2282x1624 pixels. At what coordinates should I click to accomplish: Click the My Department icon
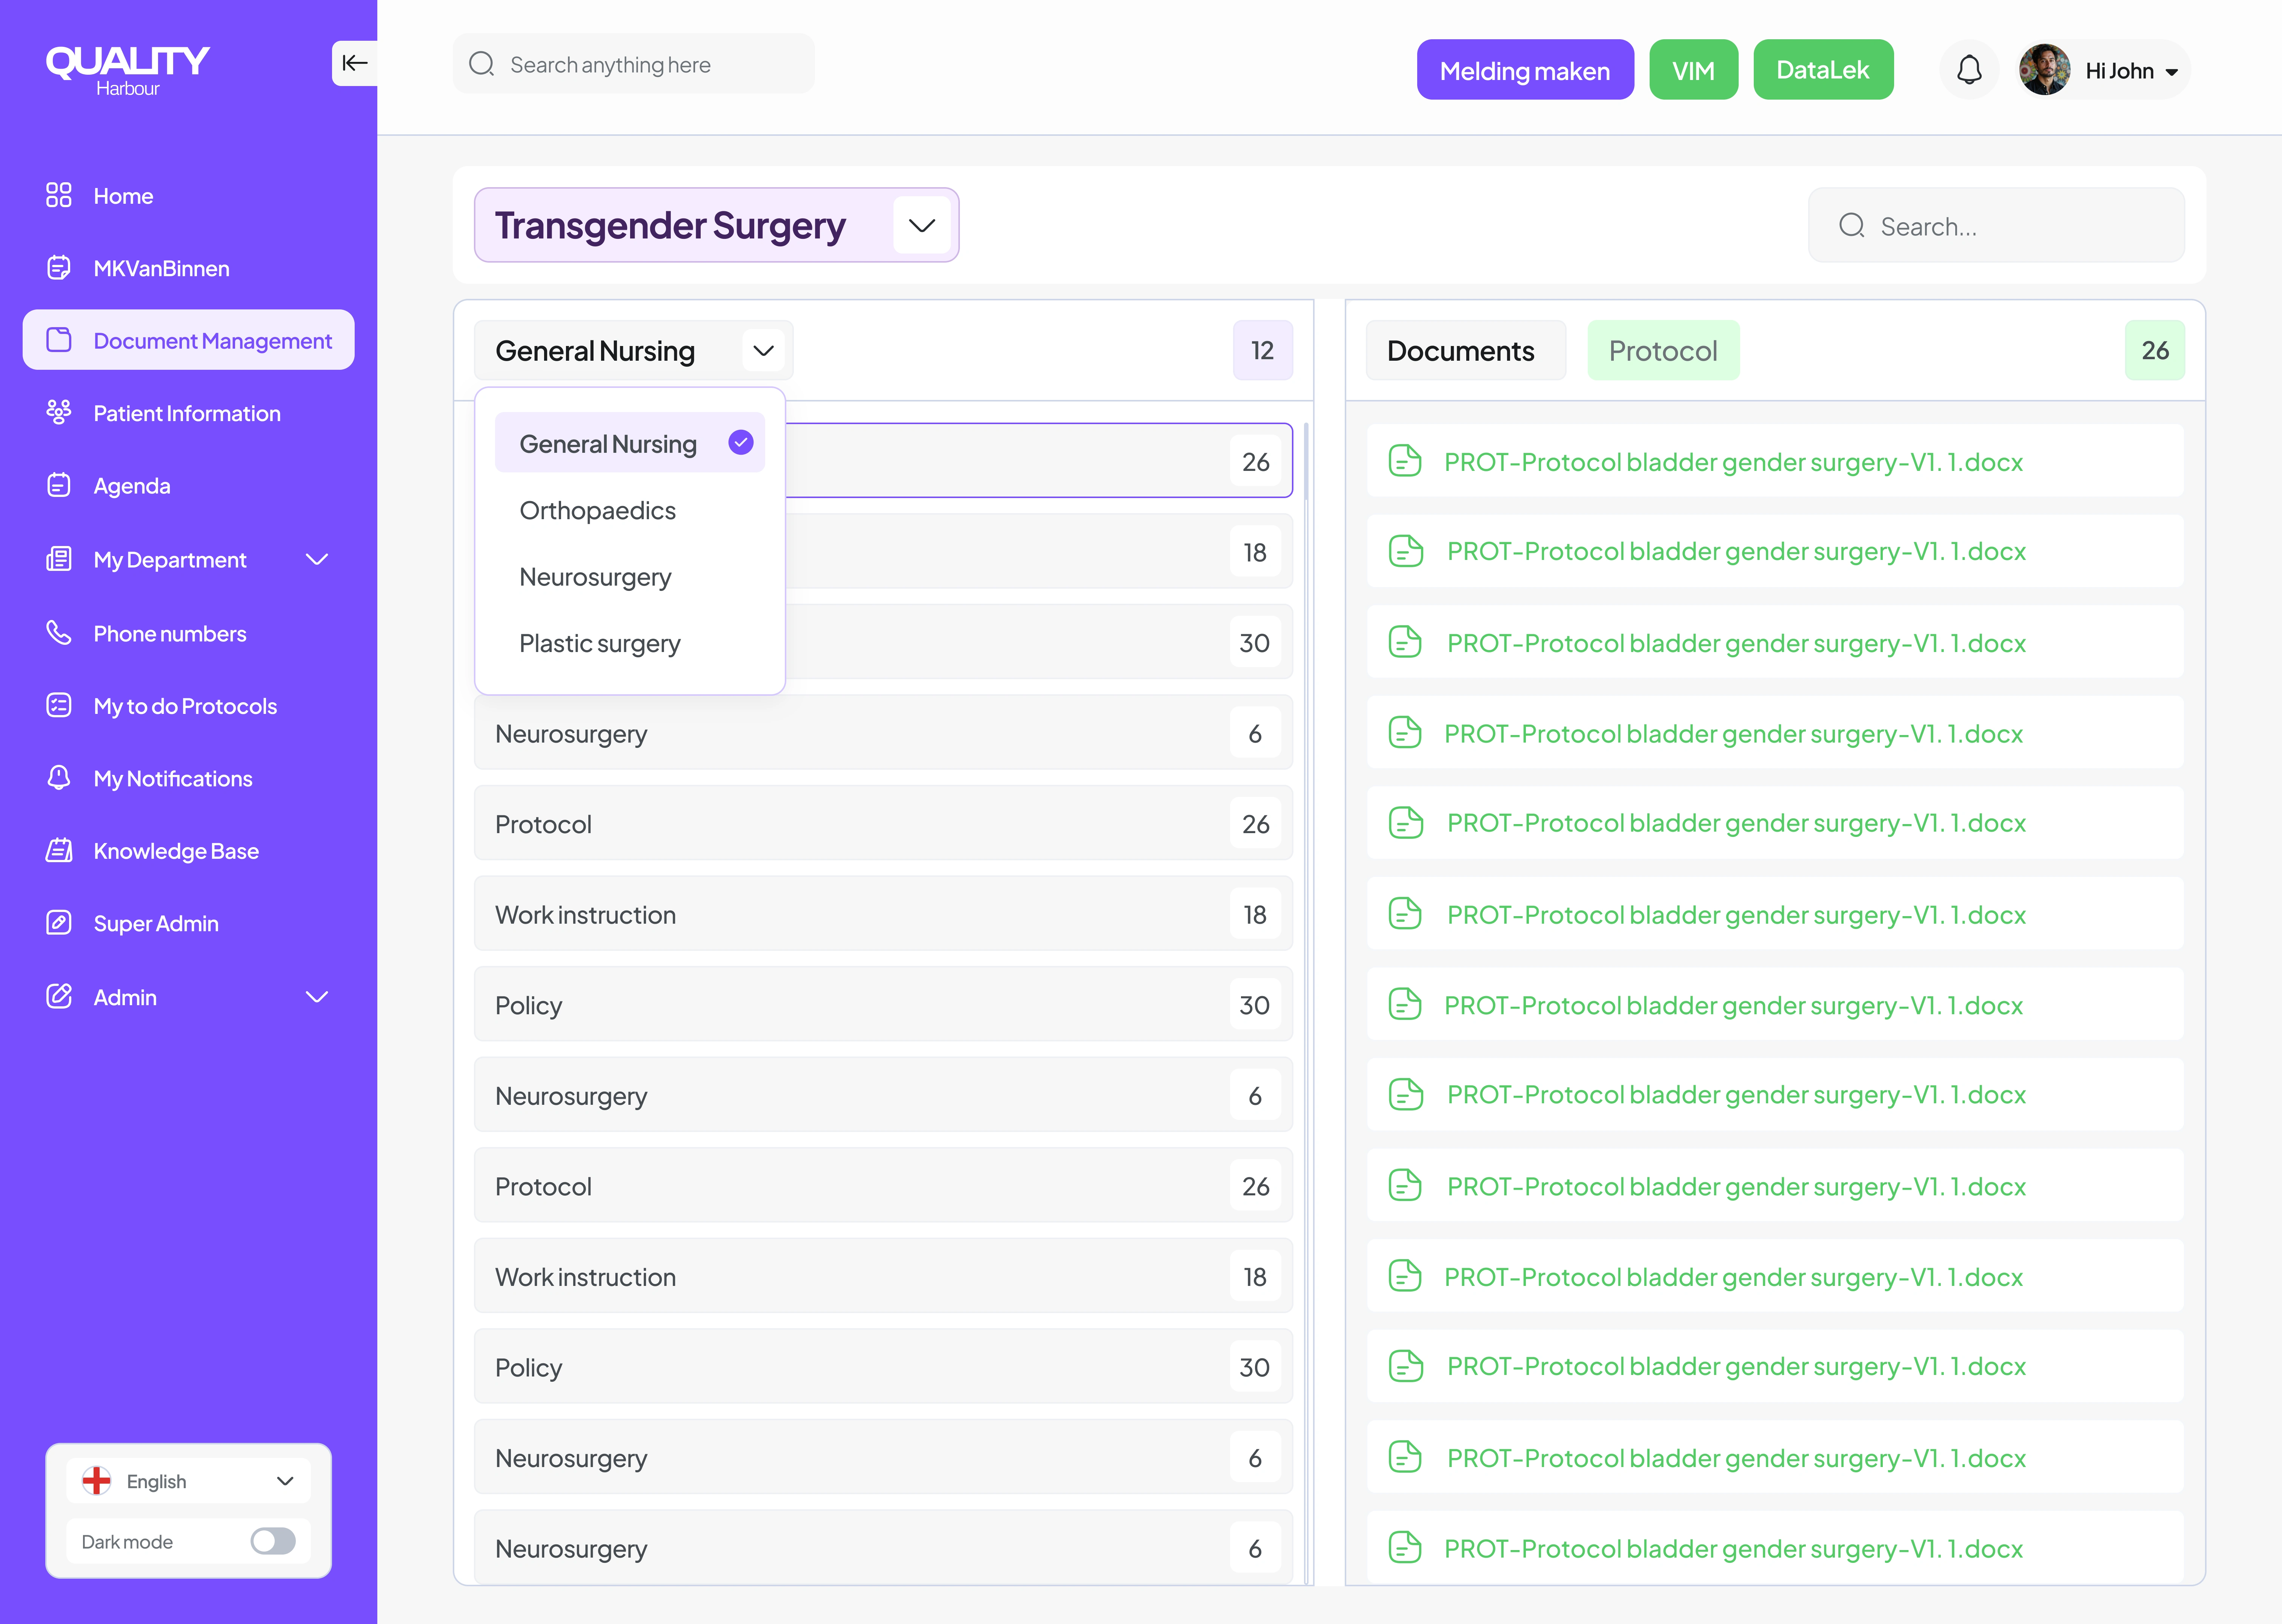[x=59, y=559]
